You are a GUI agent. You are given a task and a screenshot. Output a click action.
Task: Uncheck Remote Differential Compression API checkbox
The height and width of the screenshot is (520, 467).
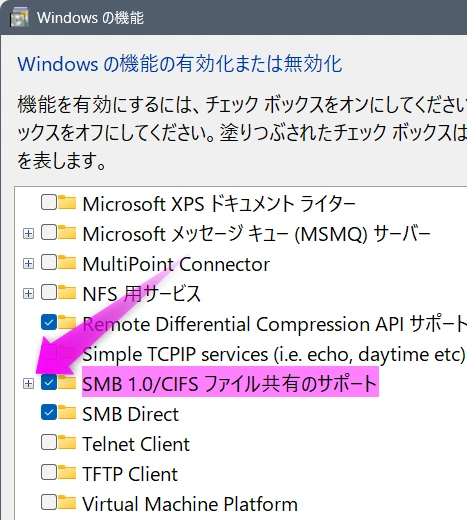click(49, 323)
